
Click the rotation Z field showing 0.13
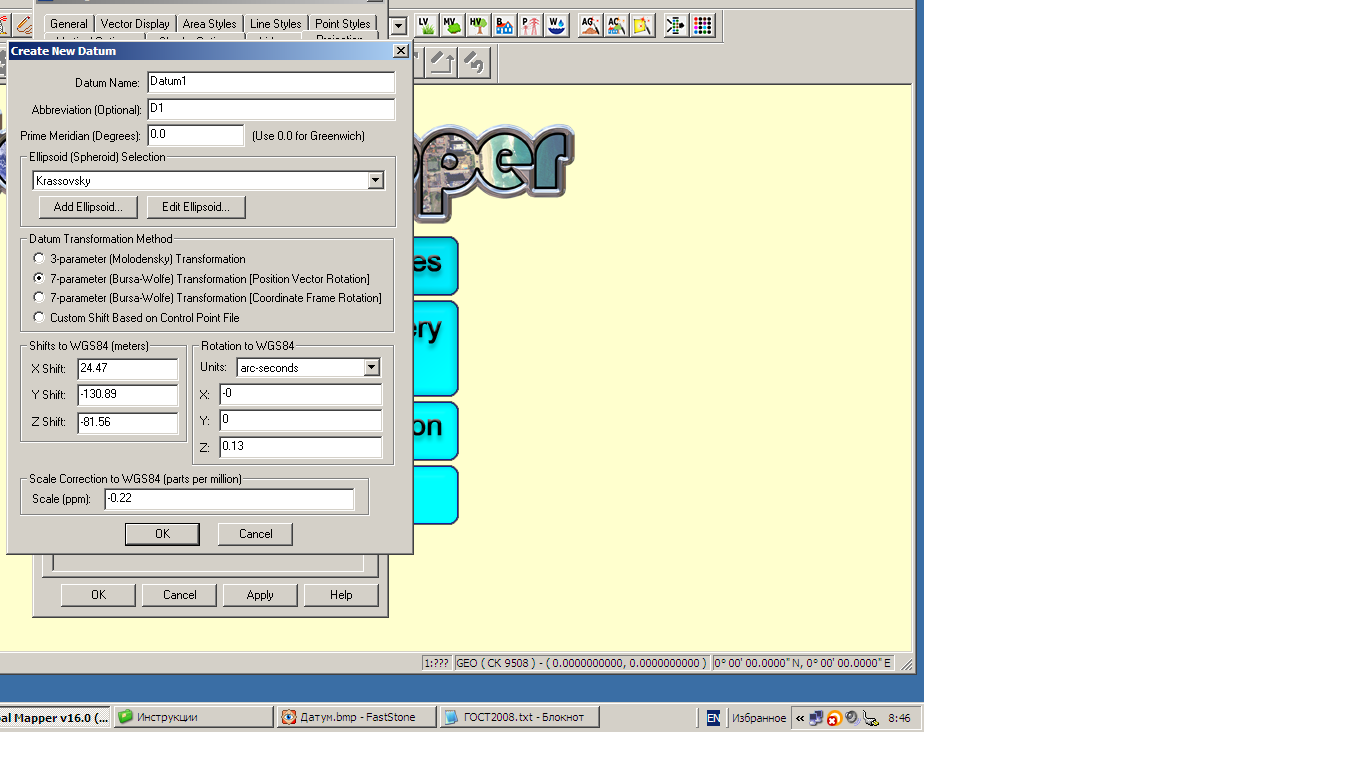pos(301,447)
